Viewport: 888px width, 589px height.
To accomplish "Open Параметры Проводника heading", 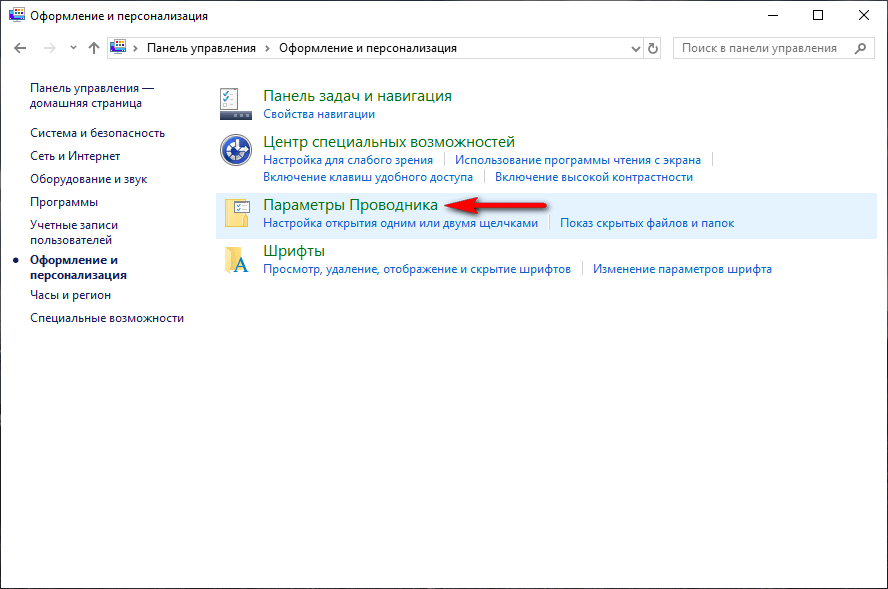I will point(351,204).
